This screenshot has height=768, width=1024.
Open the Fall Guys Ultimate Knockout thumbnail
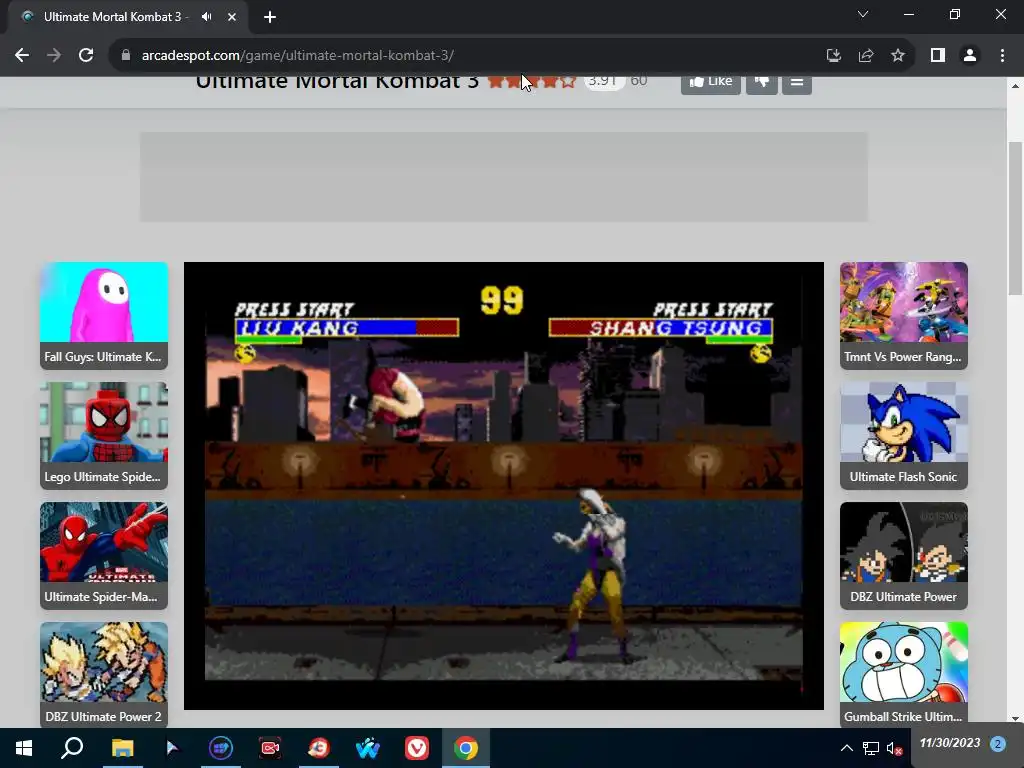point(104,315)
